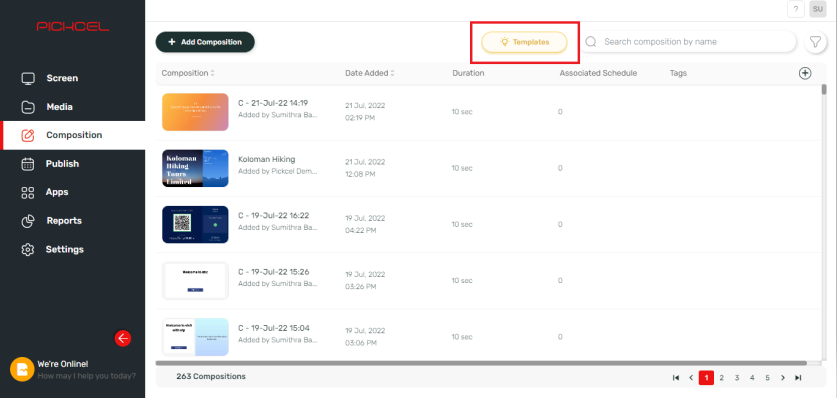Click the Settings gear icon
The width and height of the screenshot is (837, 398).
point(28,250)
